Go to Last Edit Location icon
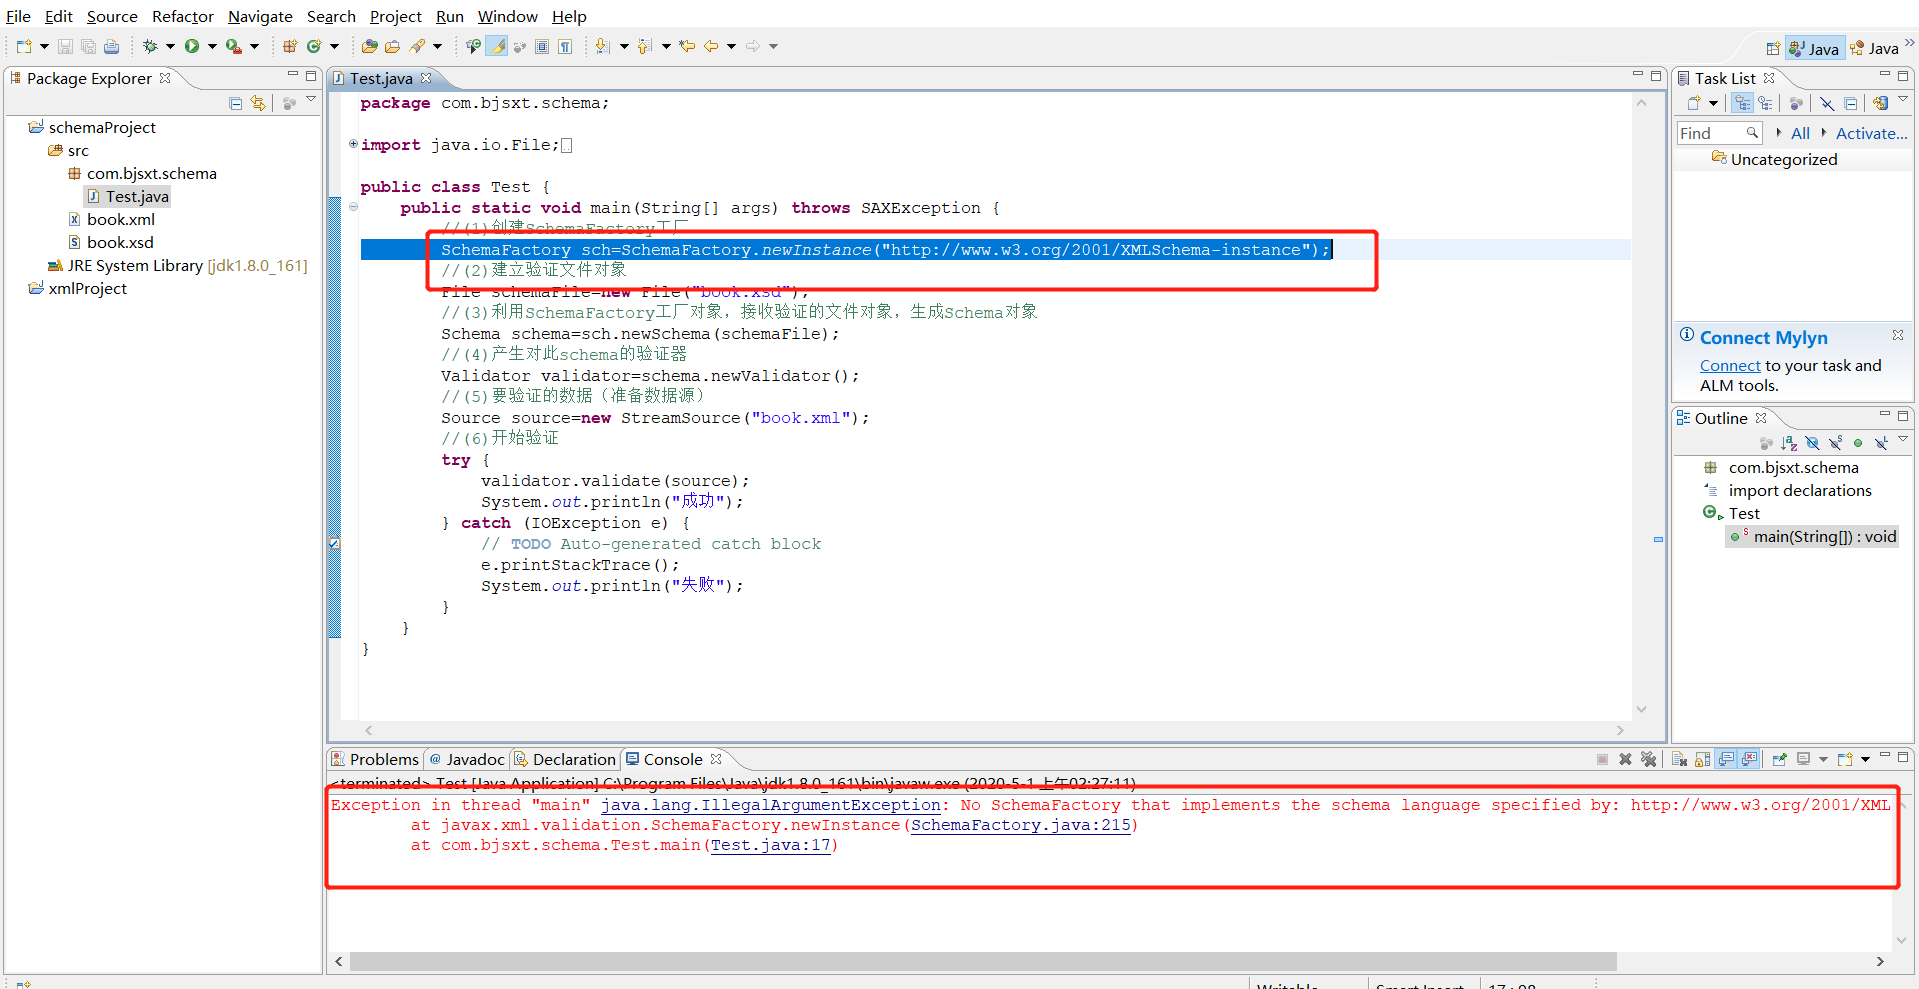1919x989 pixels. coord(687,46)
